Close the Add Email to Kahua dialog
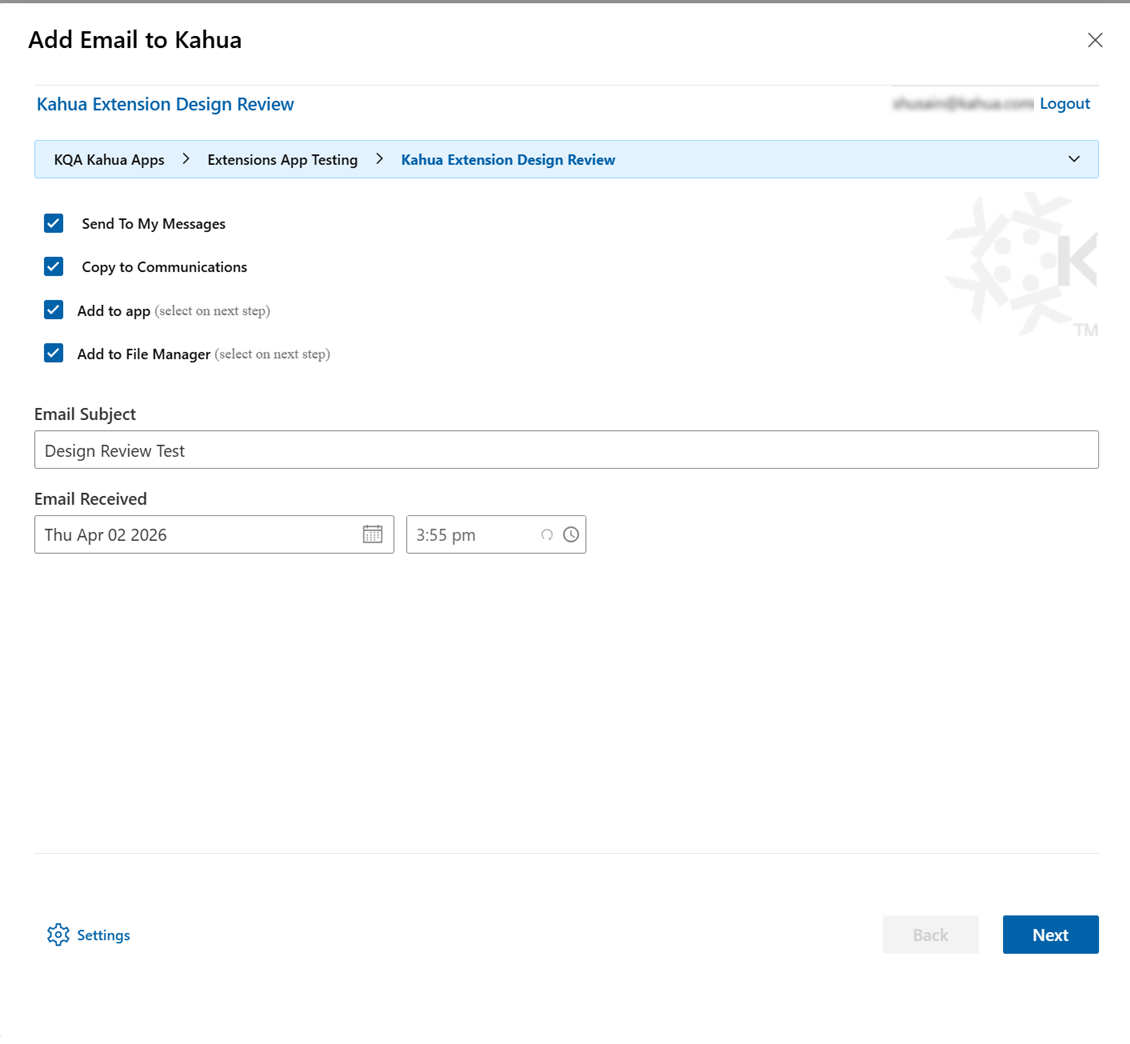Viewport: 1130px width, 1044px height. 1095,40
